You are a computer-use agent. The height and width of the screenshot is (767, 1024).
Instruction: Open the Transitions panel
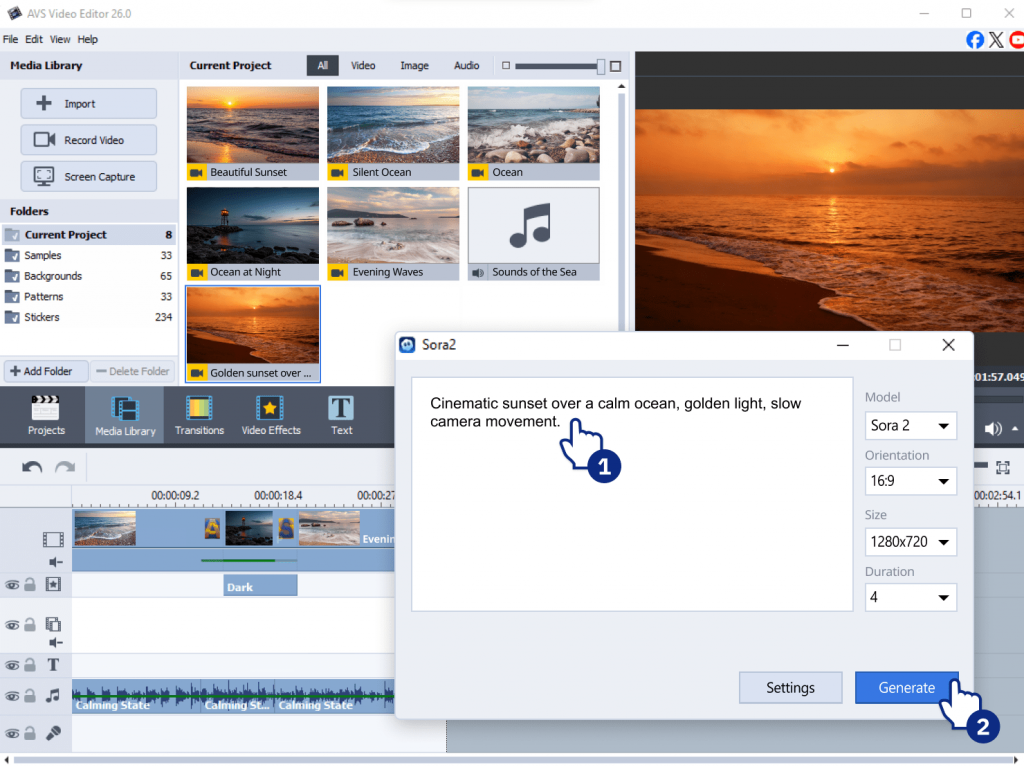tap(199, 415)
